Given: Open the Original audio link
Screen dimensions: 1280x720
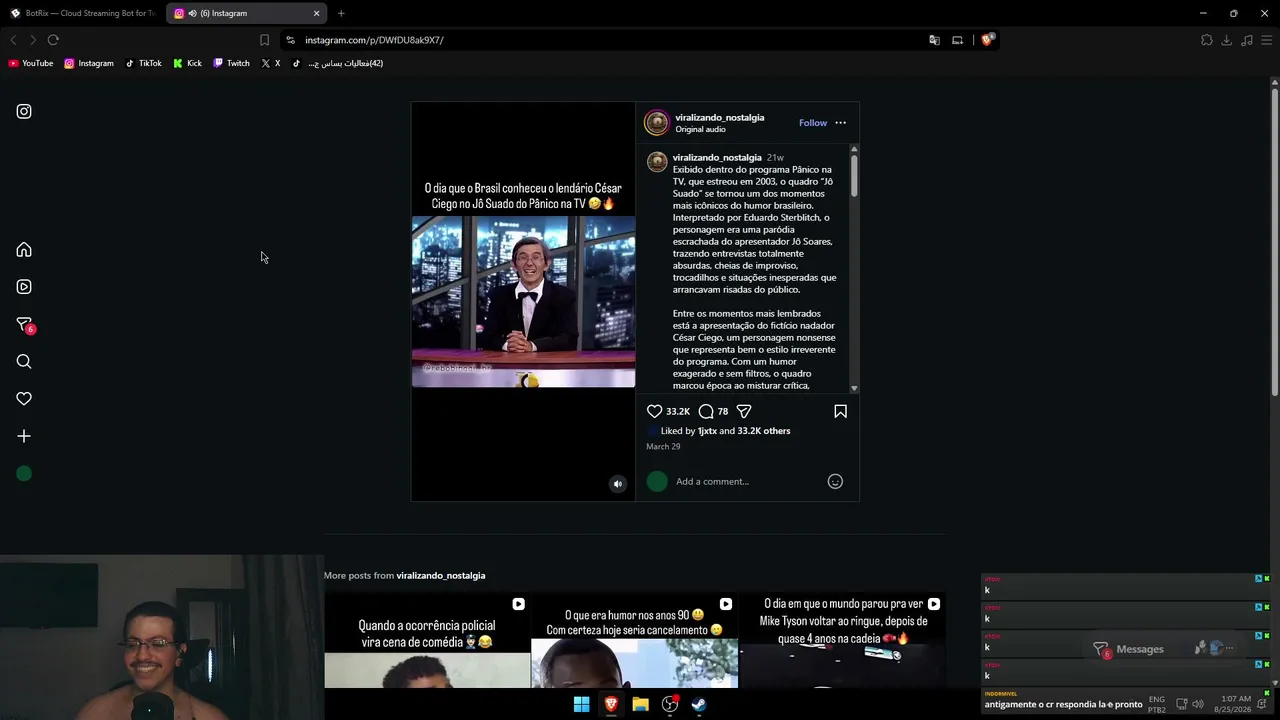Looking at the screenshot, I should 700,130.
